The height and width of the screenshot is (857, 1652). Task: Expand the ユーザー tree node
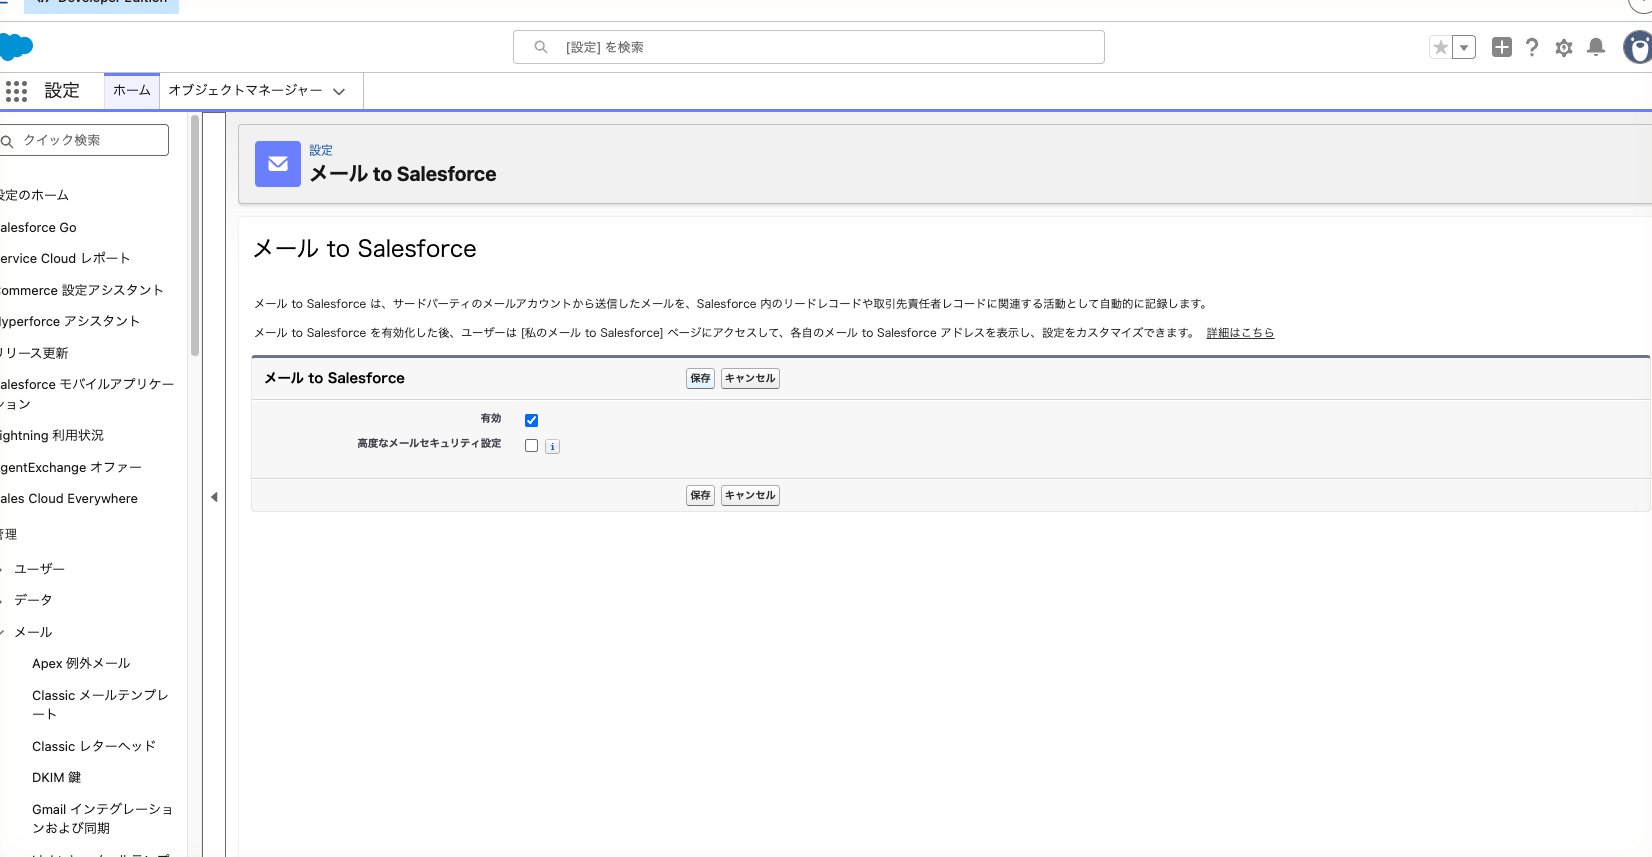(3, 569)
